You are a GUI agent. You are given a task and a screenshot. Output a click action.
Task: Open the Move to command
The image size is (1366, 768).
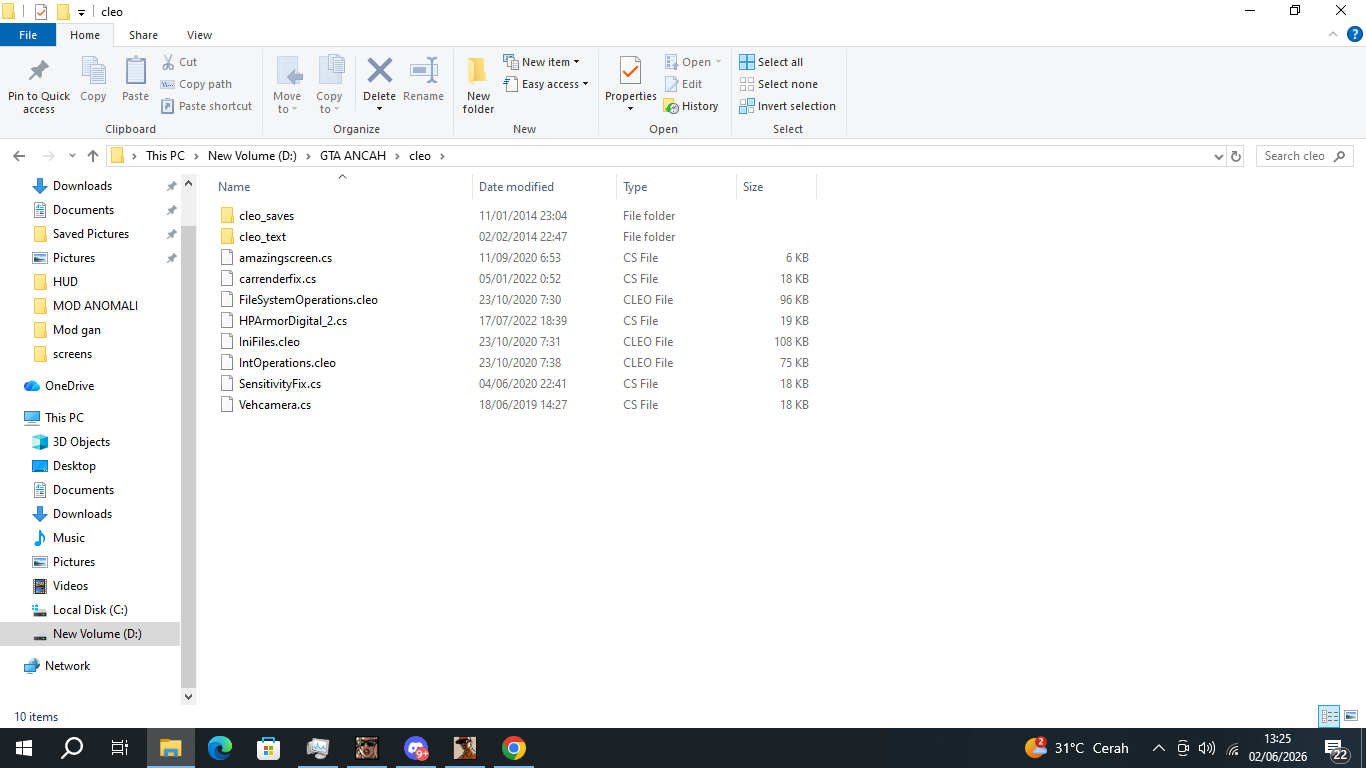[x=287, y=85]
